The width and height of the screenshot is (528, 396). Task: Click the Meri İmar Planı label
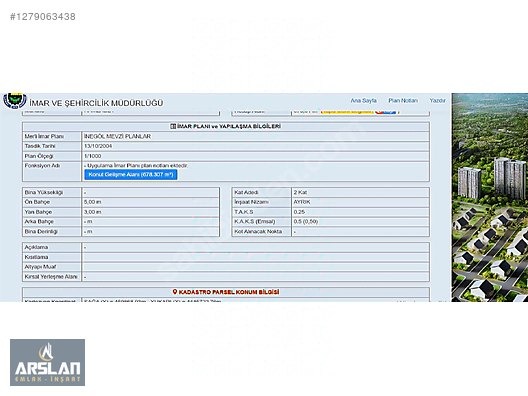pos(44,136)
